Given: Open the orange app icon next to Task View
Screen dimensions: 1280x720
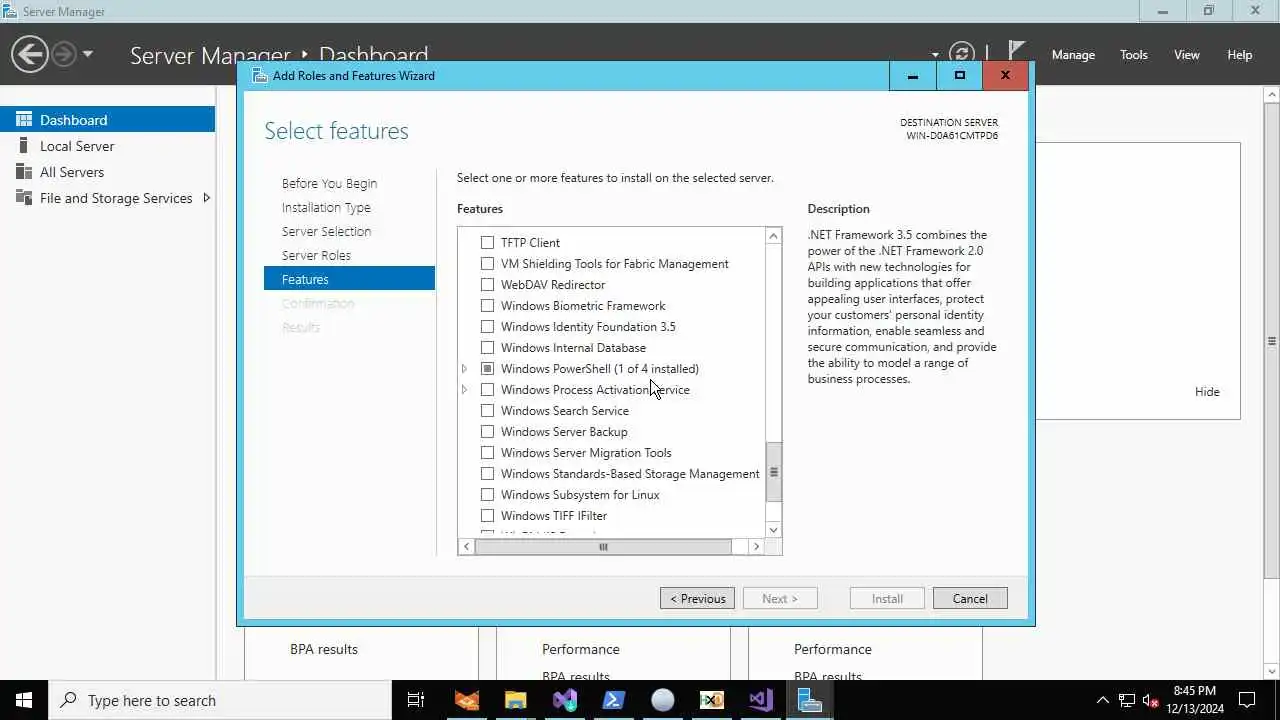Looking at the screenshot, I should coord(466,700).
